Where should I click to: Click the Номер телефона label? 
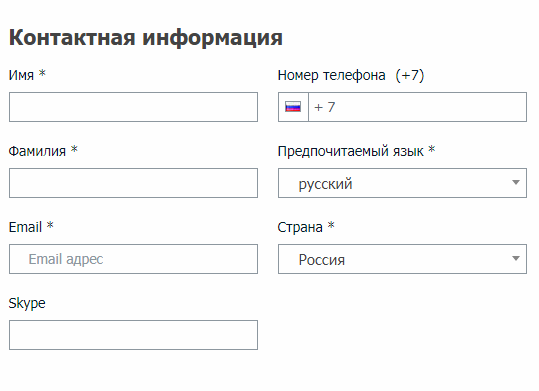point(331,75)
